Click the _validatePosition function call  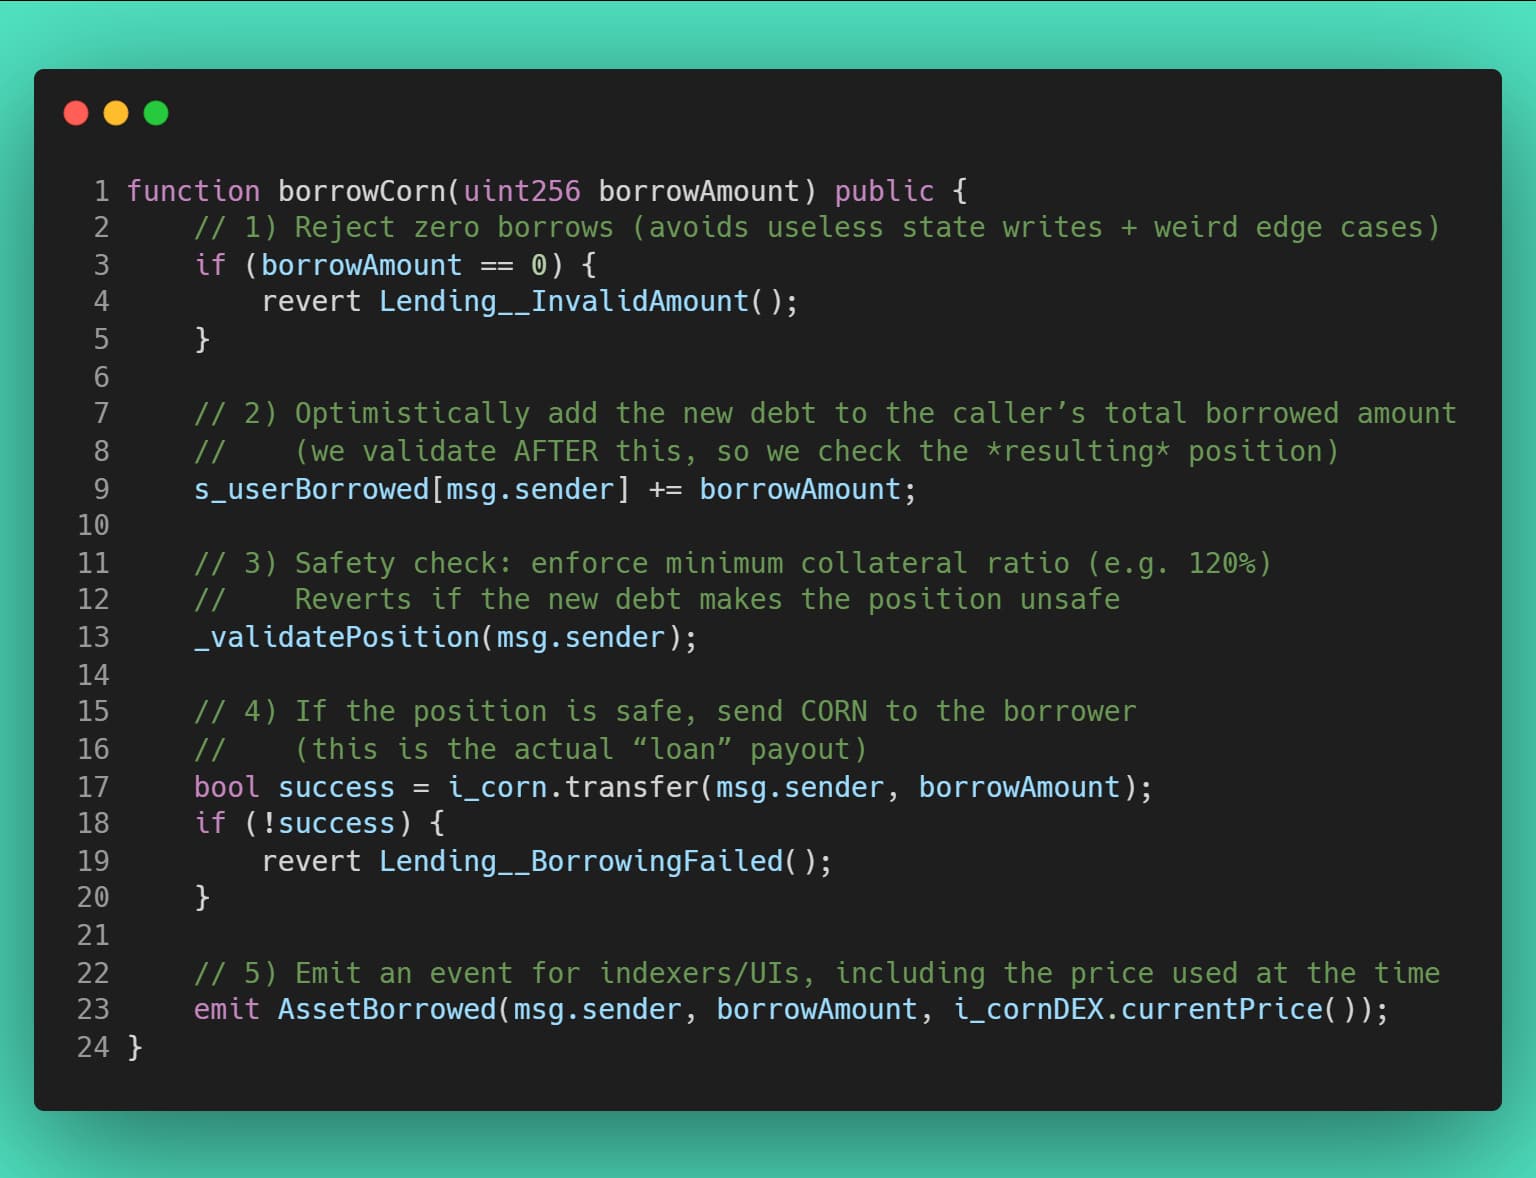pyautogui.click(x=340, y=637)
